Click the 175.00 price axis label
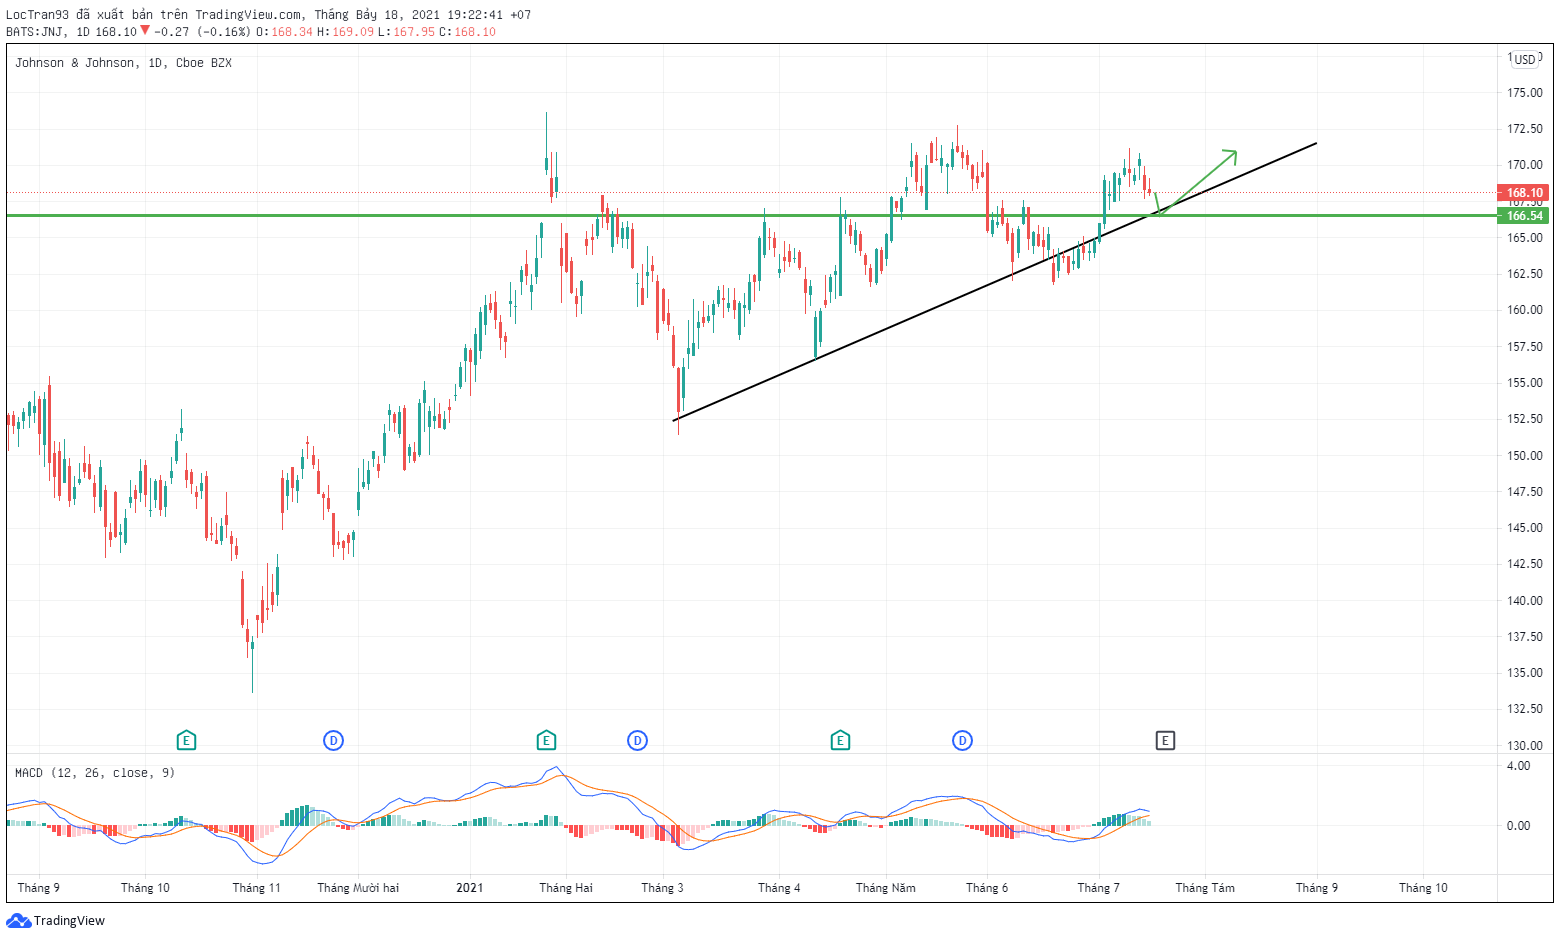Screen dimensions: 1560x939 pyautogui.click(x=1525, y=93)
